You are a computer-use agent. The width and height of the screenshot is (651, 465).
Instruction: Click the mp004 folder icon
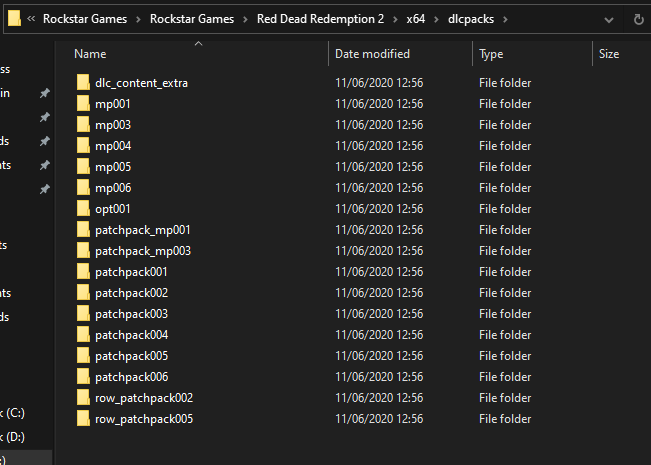[x=83, y=145]
